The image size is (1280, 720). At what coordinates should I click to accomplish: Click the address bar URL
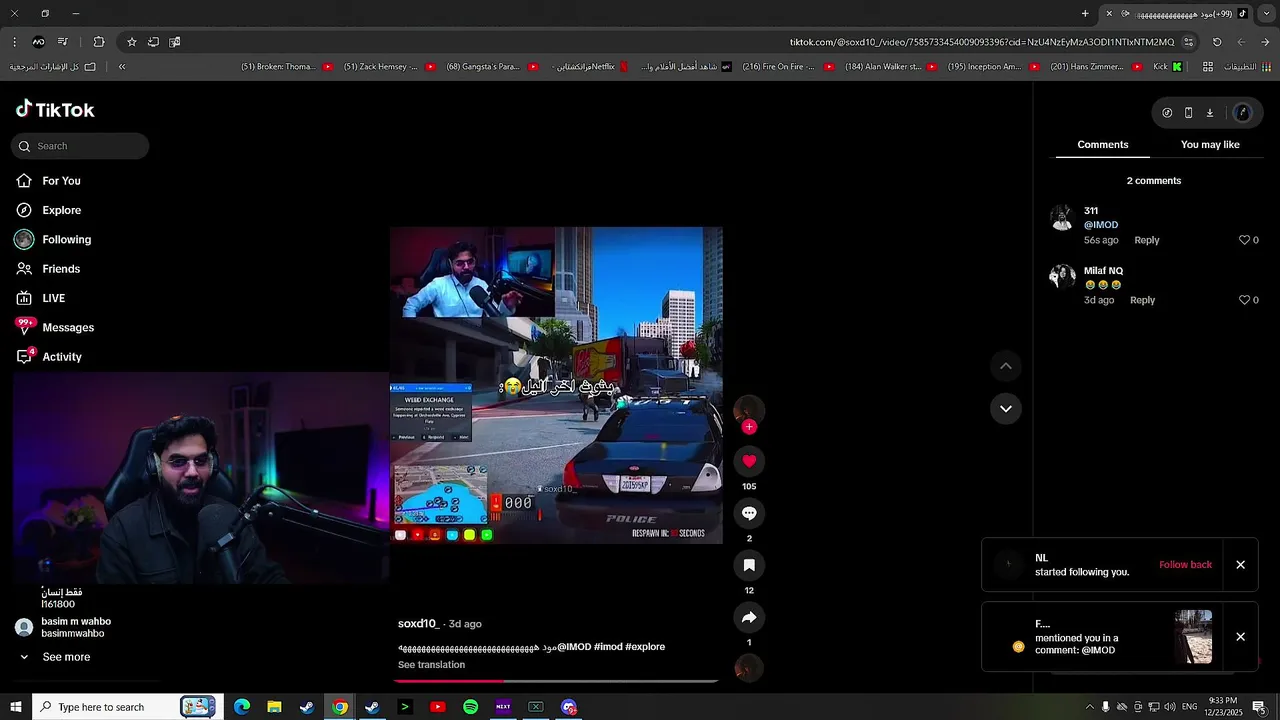[981, 42]
